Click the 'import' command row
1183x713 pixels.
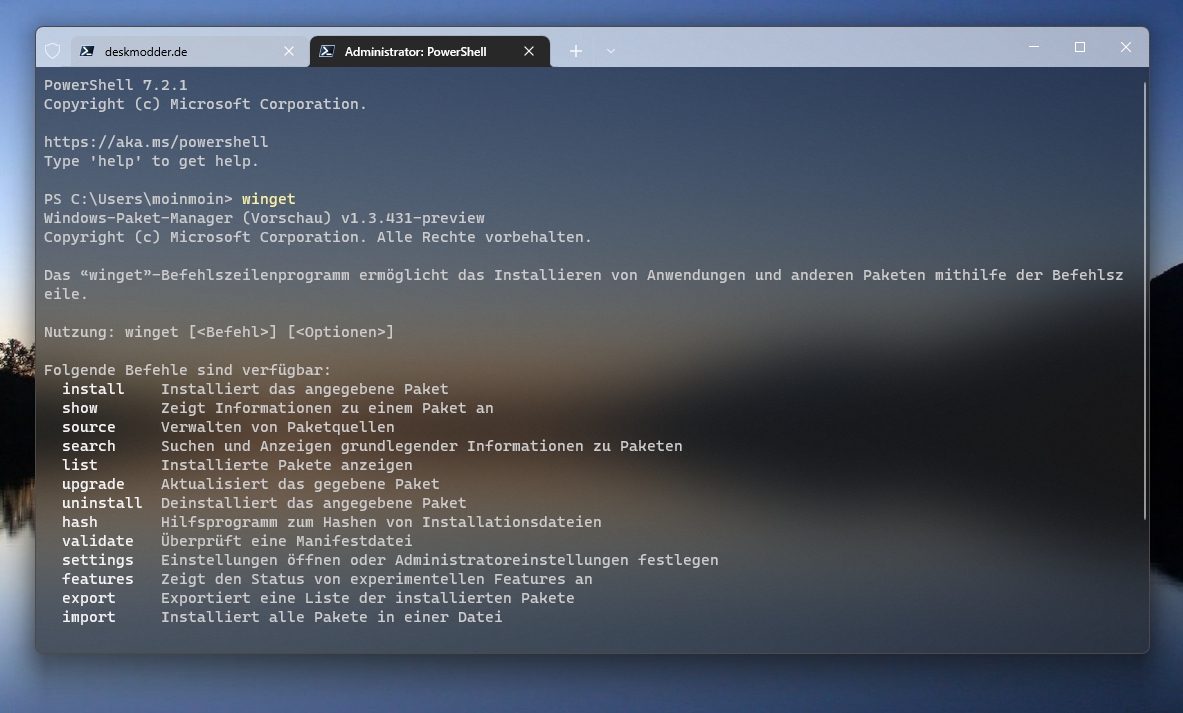[282, 617]
